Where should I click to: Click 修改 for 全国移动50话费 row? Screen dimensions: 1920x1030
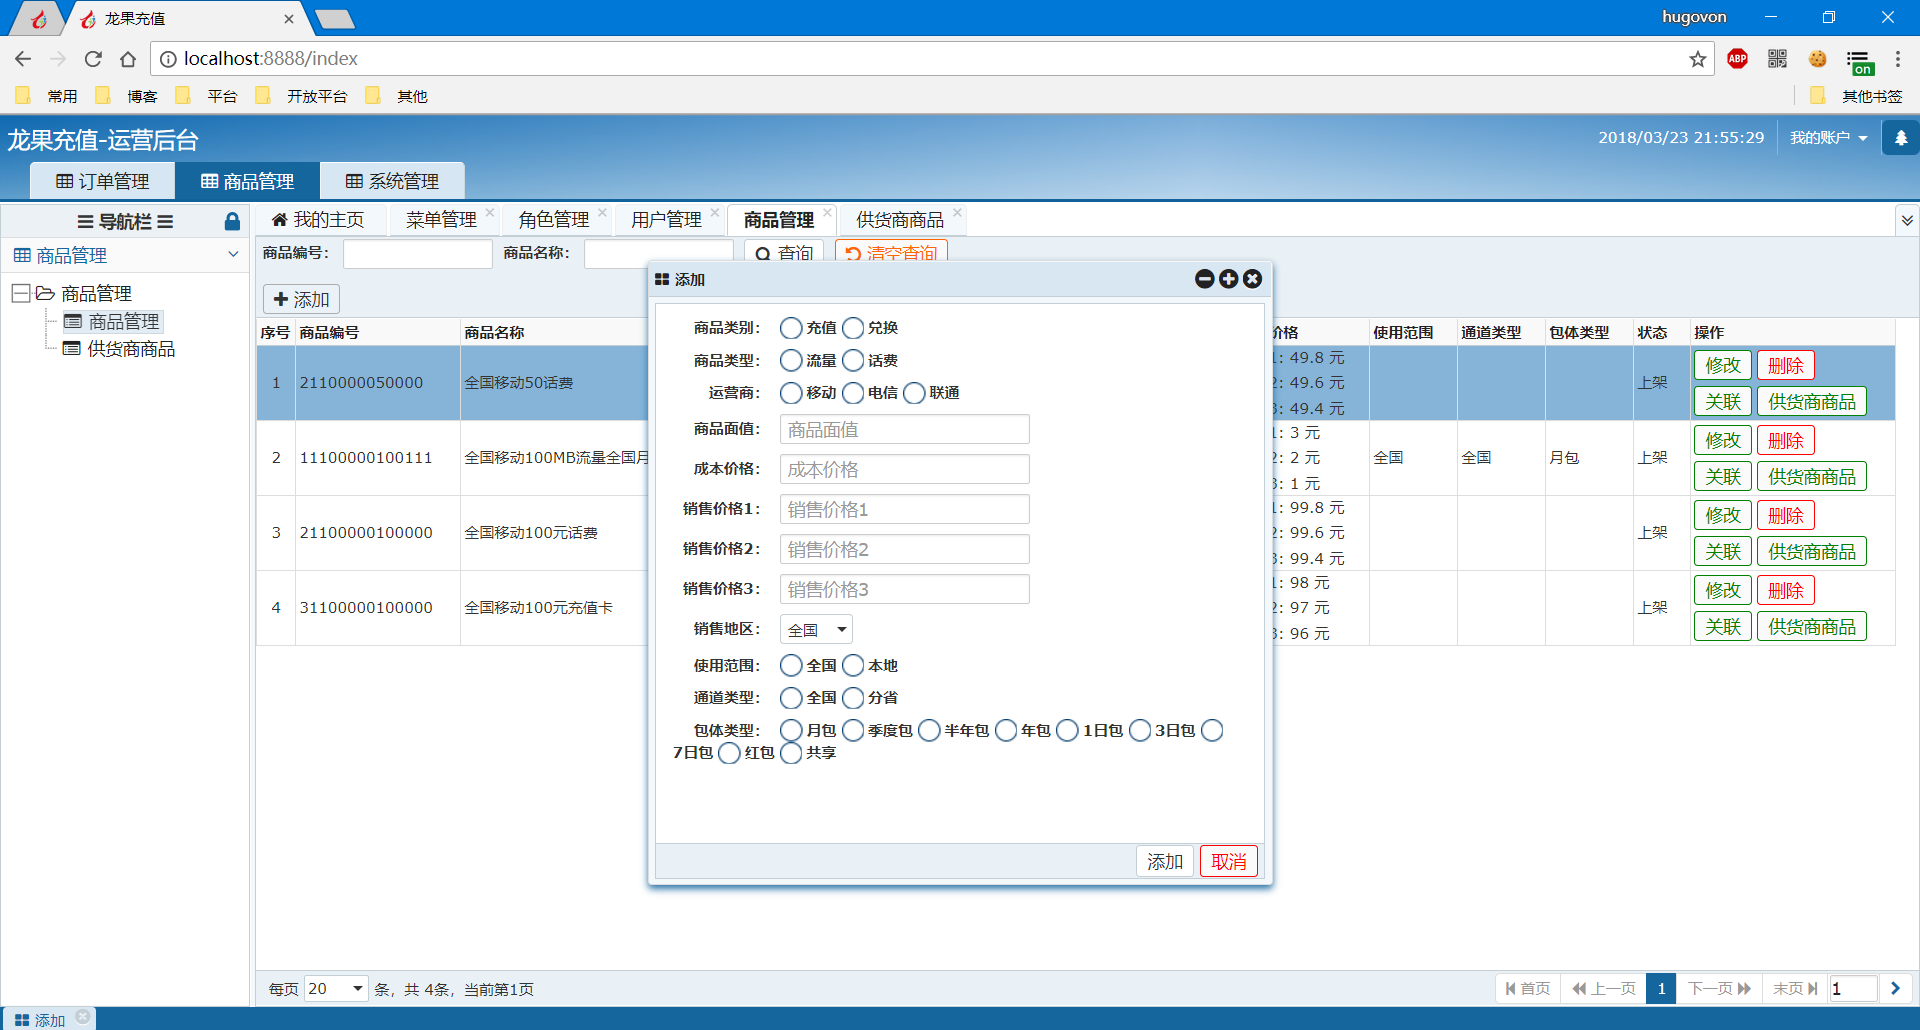1723,365
